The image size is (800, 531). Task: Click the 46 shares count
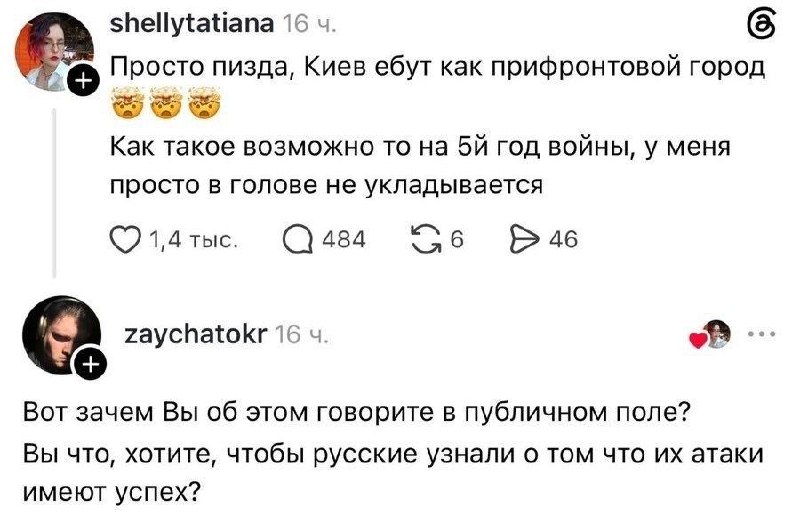pyautogui.click(x=563, y=240)
